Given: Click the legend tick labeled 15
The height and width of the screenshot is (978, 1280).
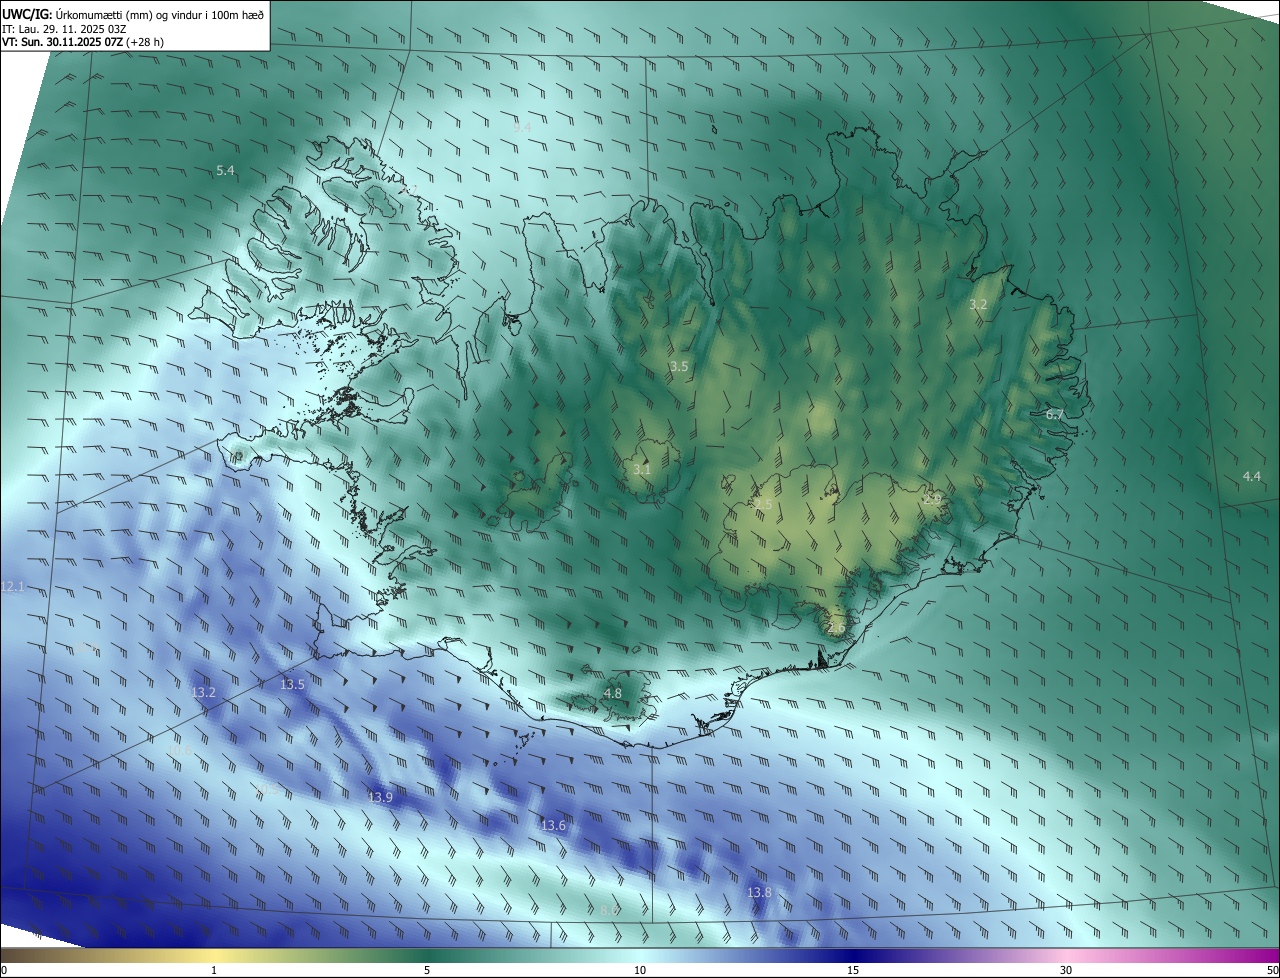Looking at the screenshot, I should pos(853,970).
